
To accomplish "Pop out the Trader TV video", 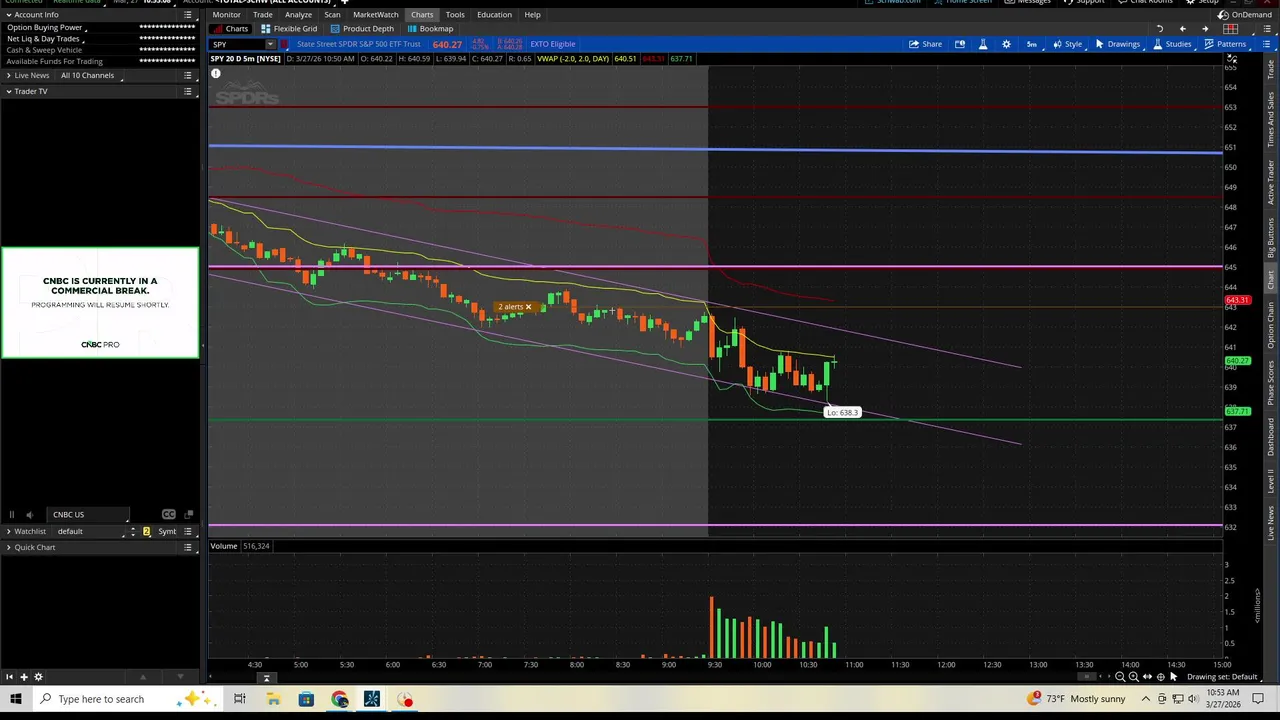I will [188, 515].
